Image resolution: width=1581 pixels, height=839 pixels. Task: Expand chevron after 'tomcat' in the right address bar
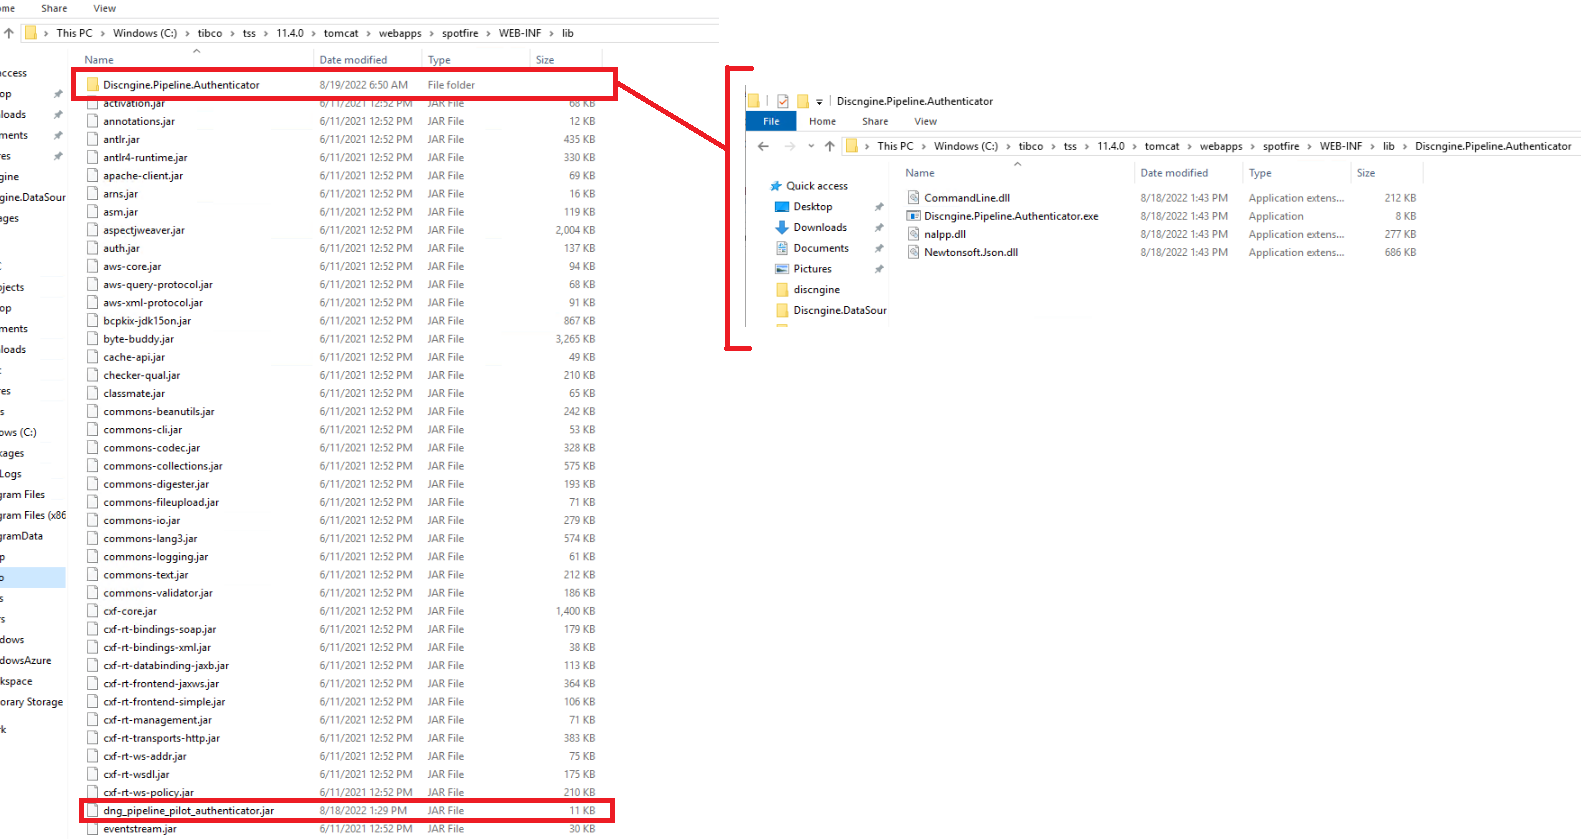point(1190,146)
